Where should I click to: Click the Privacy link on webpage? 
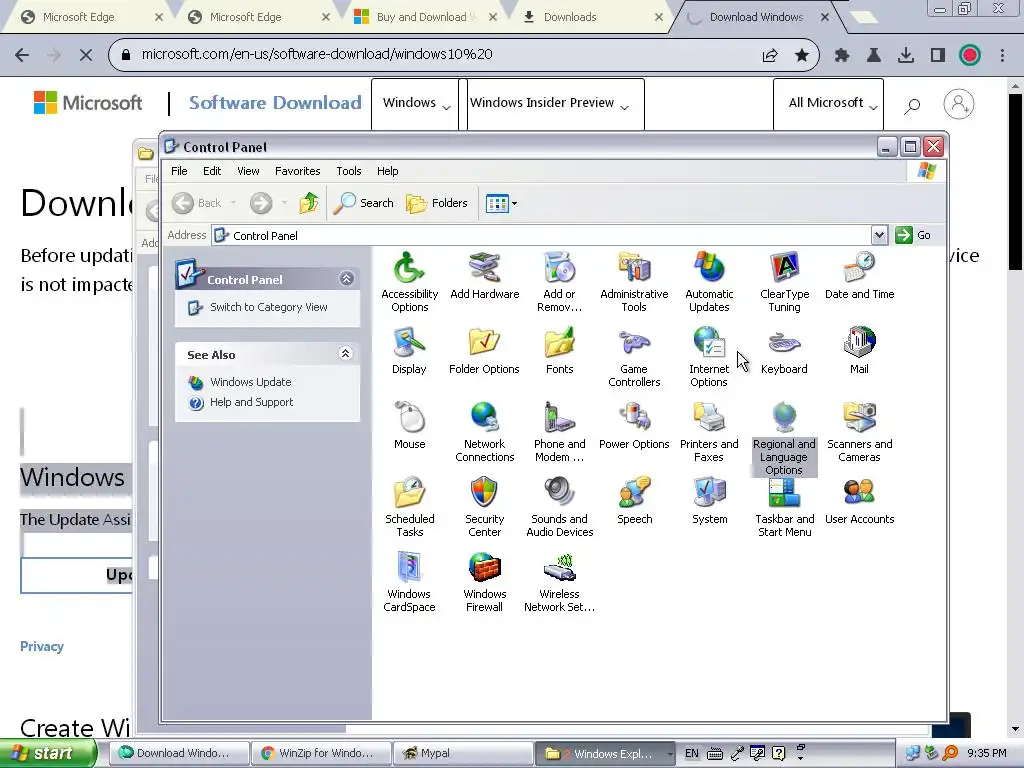click(x=42, y=646)
